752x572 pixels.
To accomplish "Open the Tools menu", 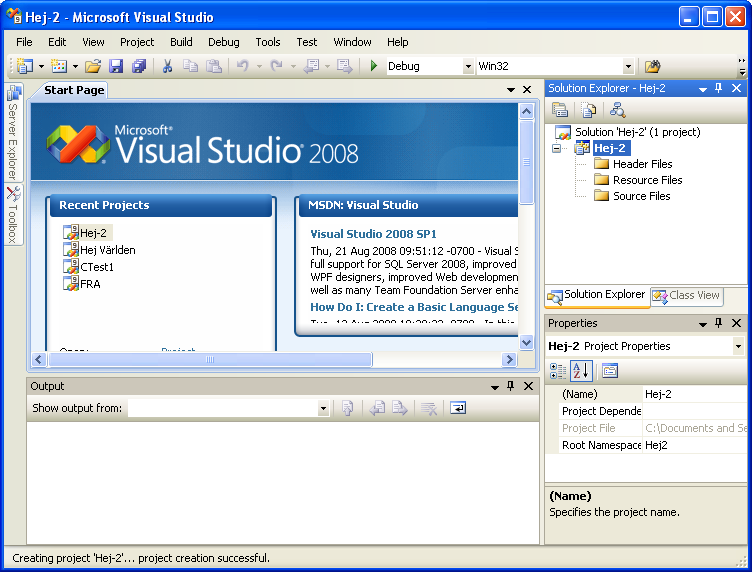I will click(x=268, y=42).
